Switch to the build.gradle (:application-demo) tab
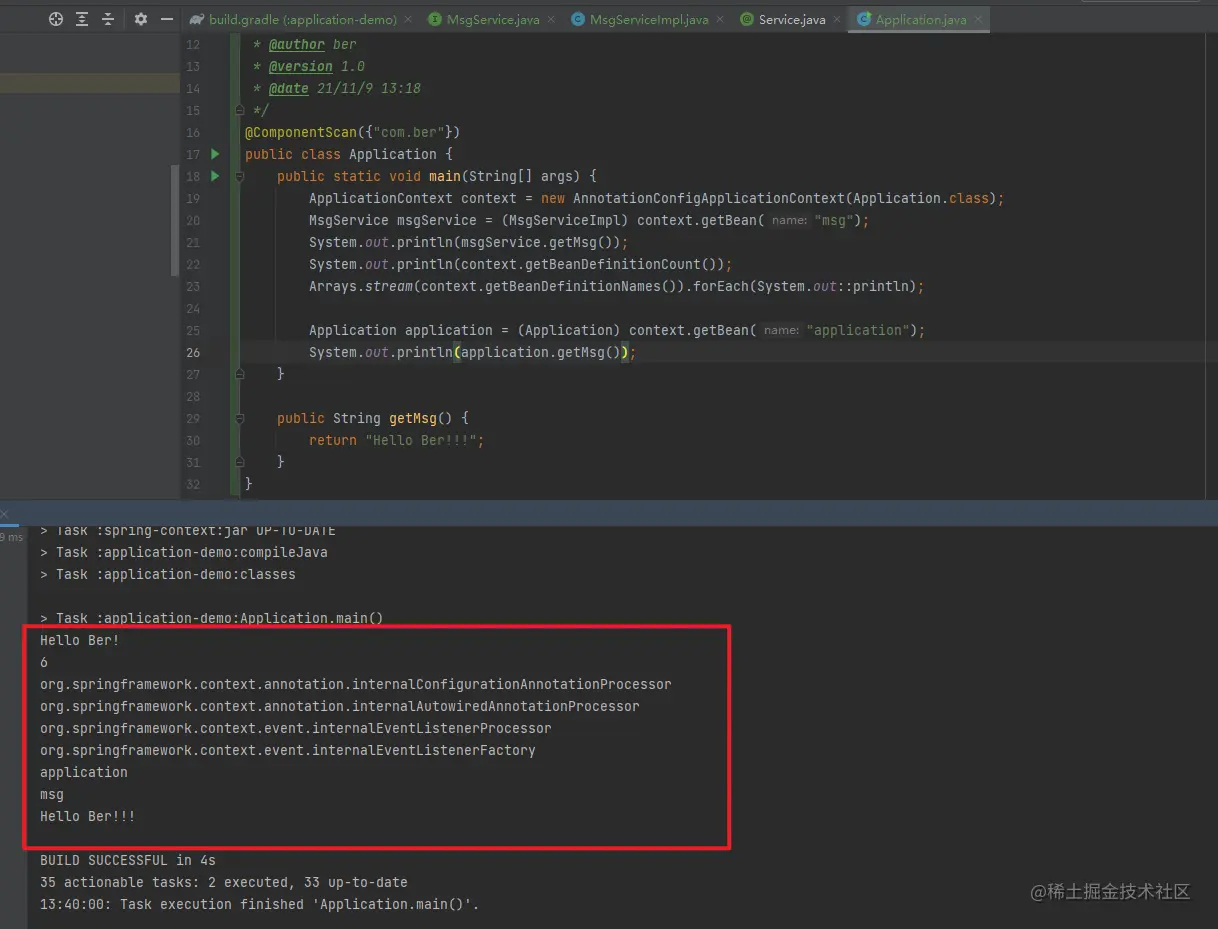The width and height of the screenshot is (1218, 929). point(303,19)
